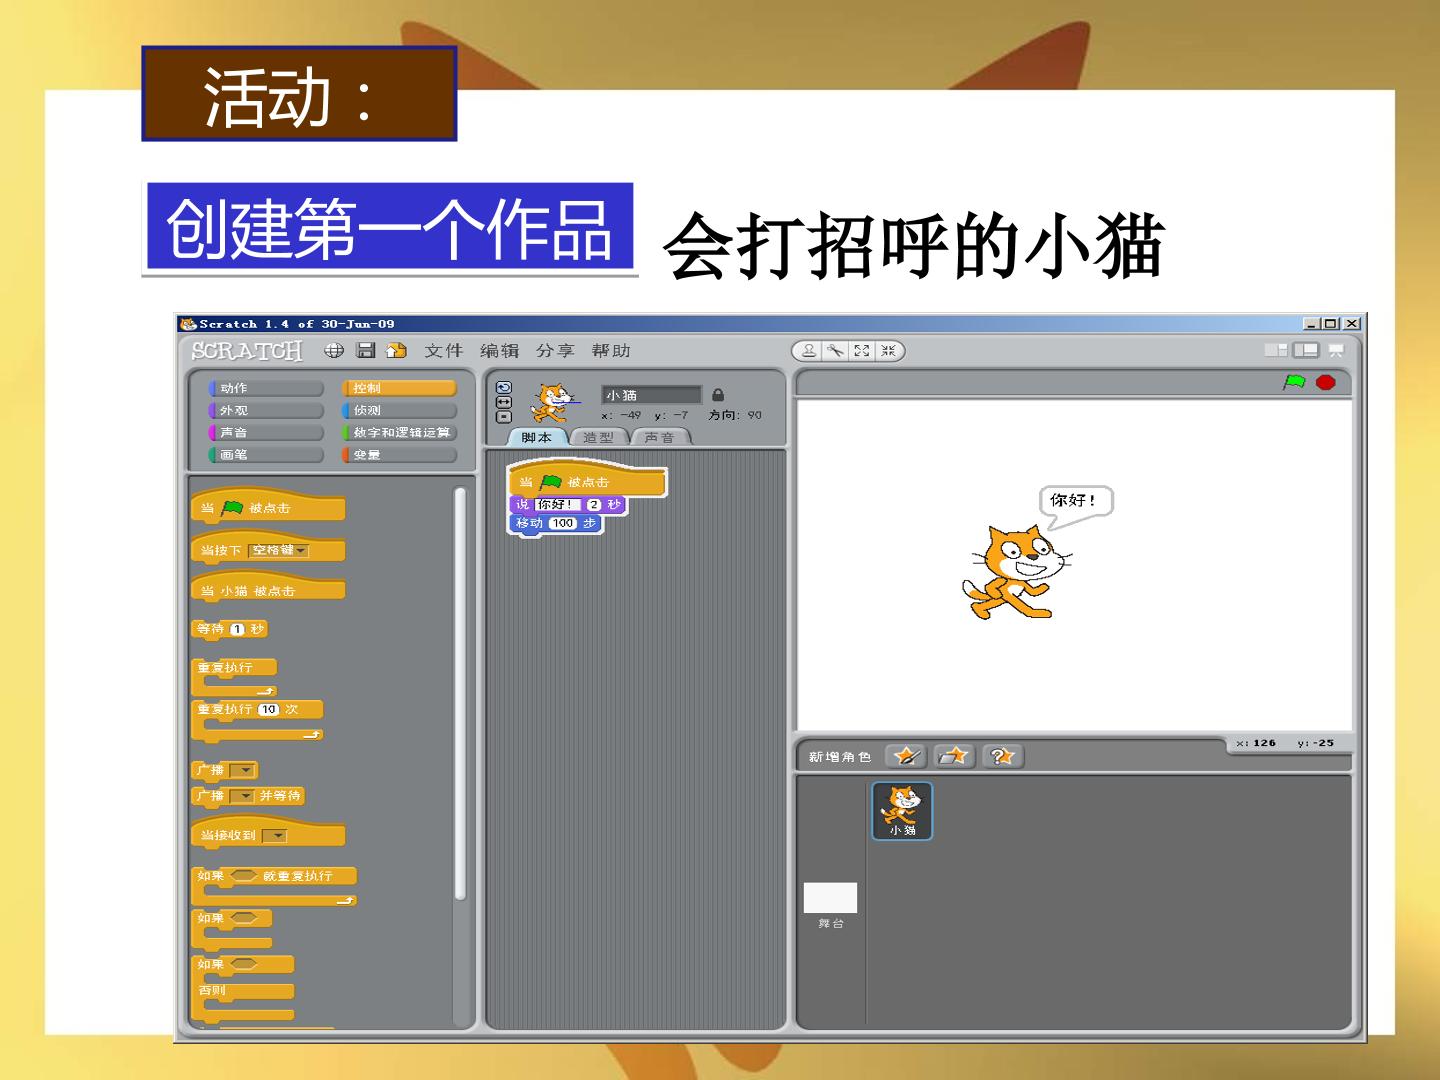Click the language globe icon

pos(334,350)
